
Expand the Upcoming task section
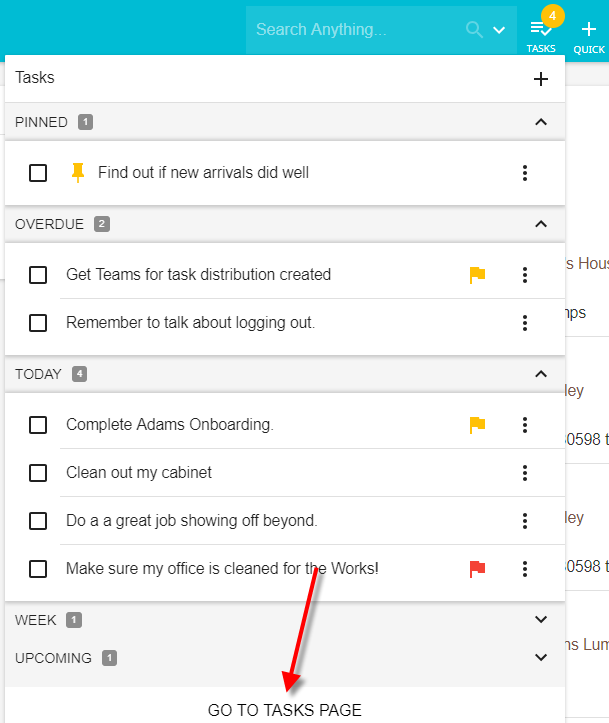[541, 658]
